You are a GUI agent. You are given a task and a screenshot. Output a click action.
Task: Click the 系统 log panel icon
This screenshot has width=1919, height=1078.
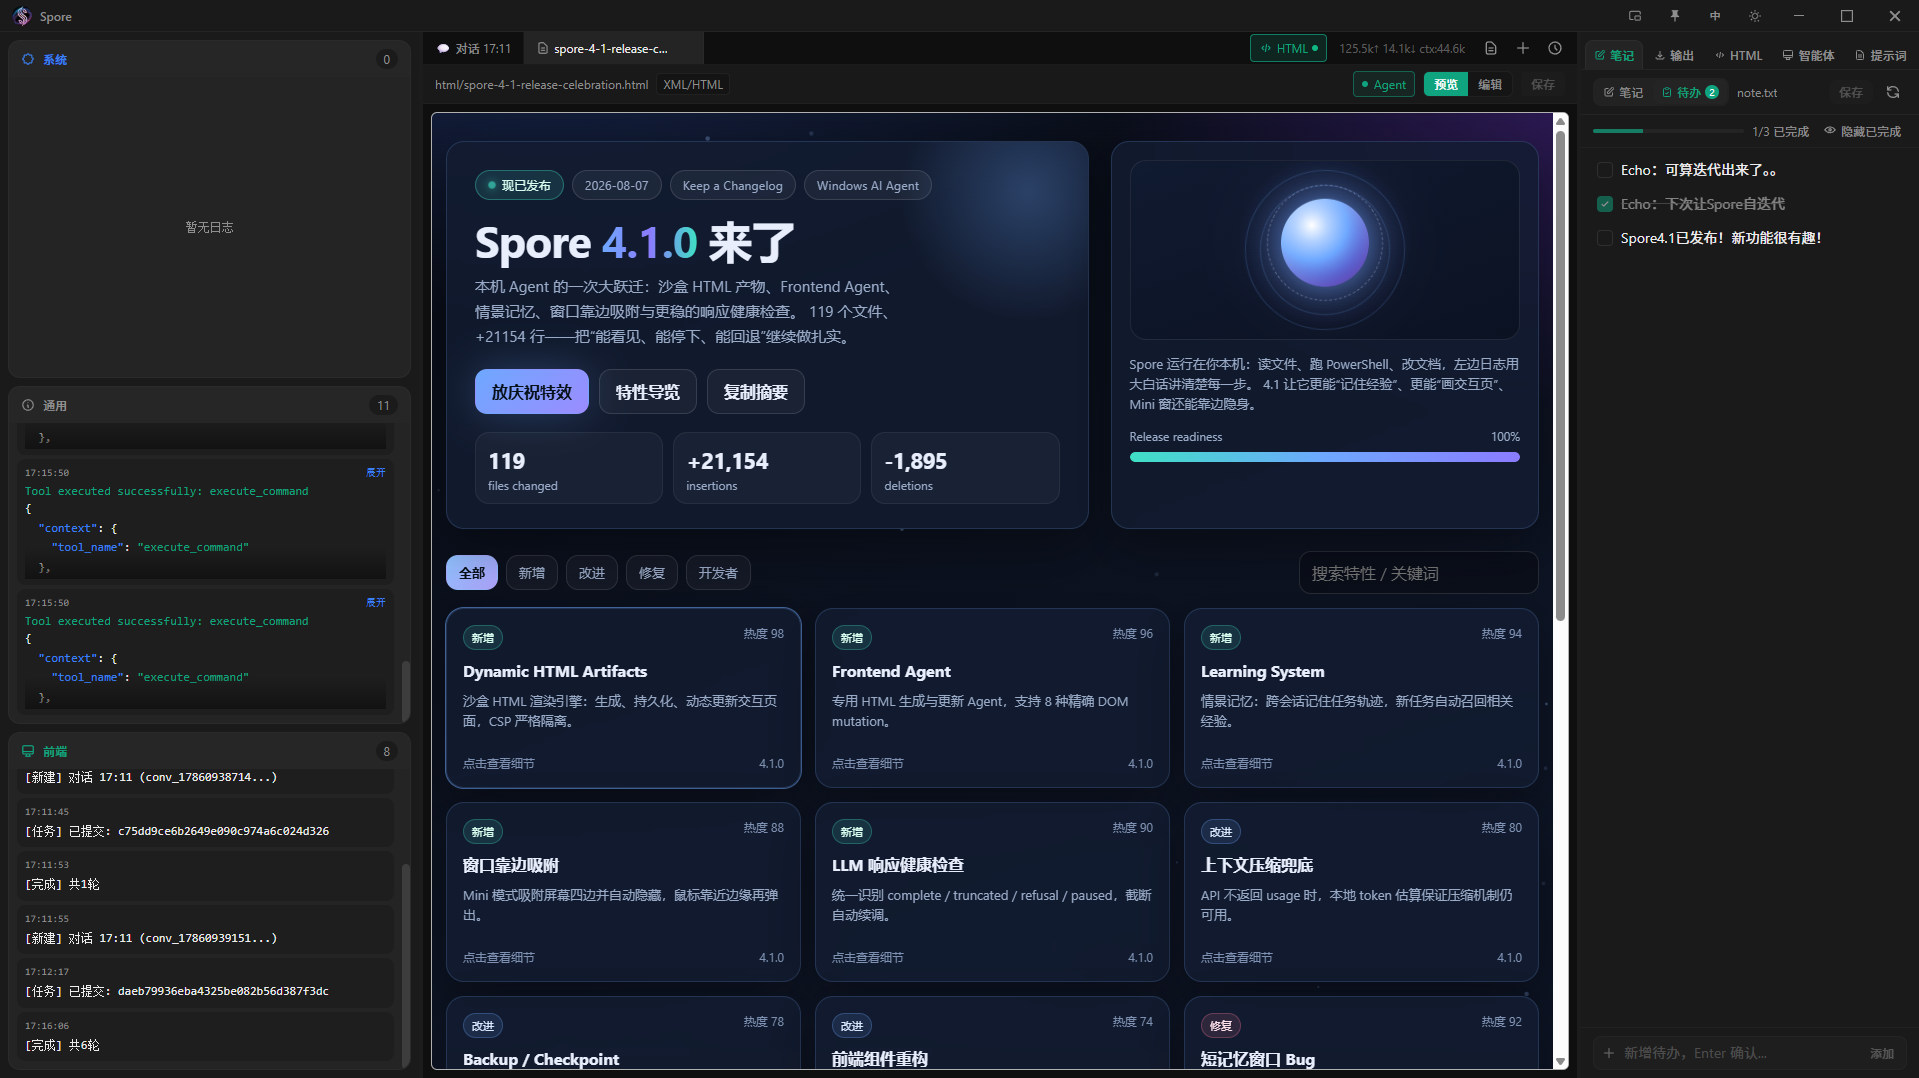(28, 59)
